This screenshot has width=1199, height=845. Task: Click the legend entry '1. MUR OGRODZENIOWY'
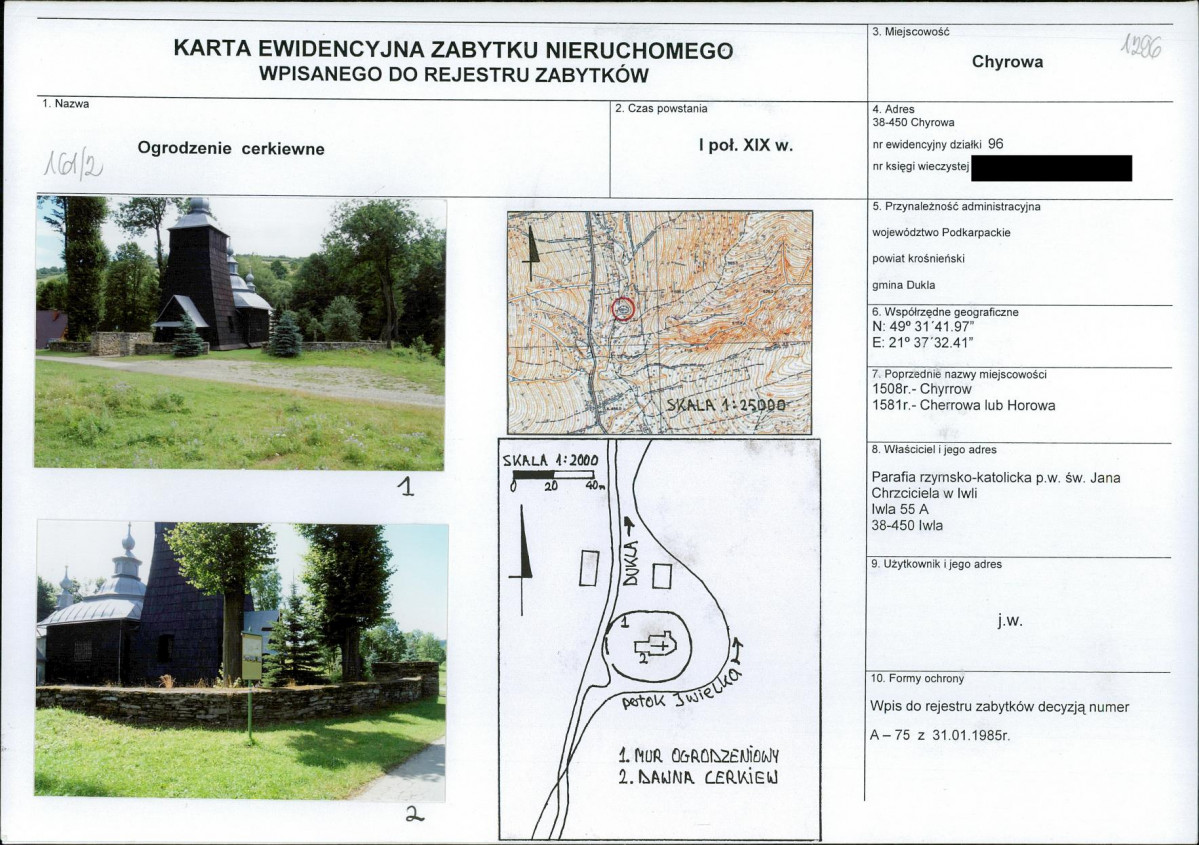click(698, 756)
